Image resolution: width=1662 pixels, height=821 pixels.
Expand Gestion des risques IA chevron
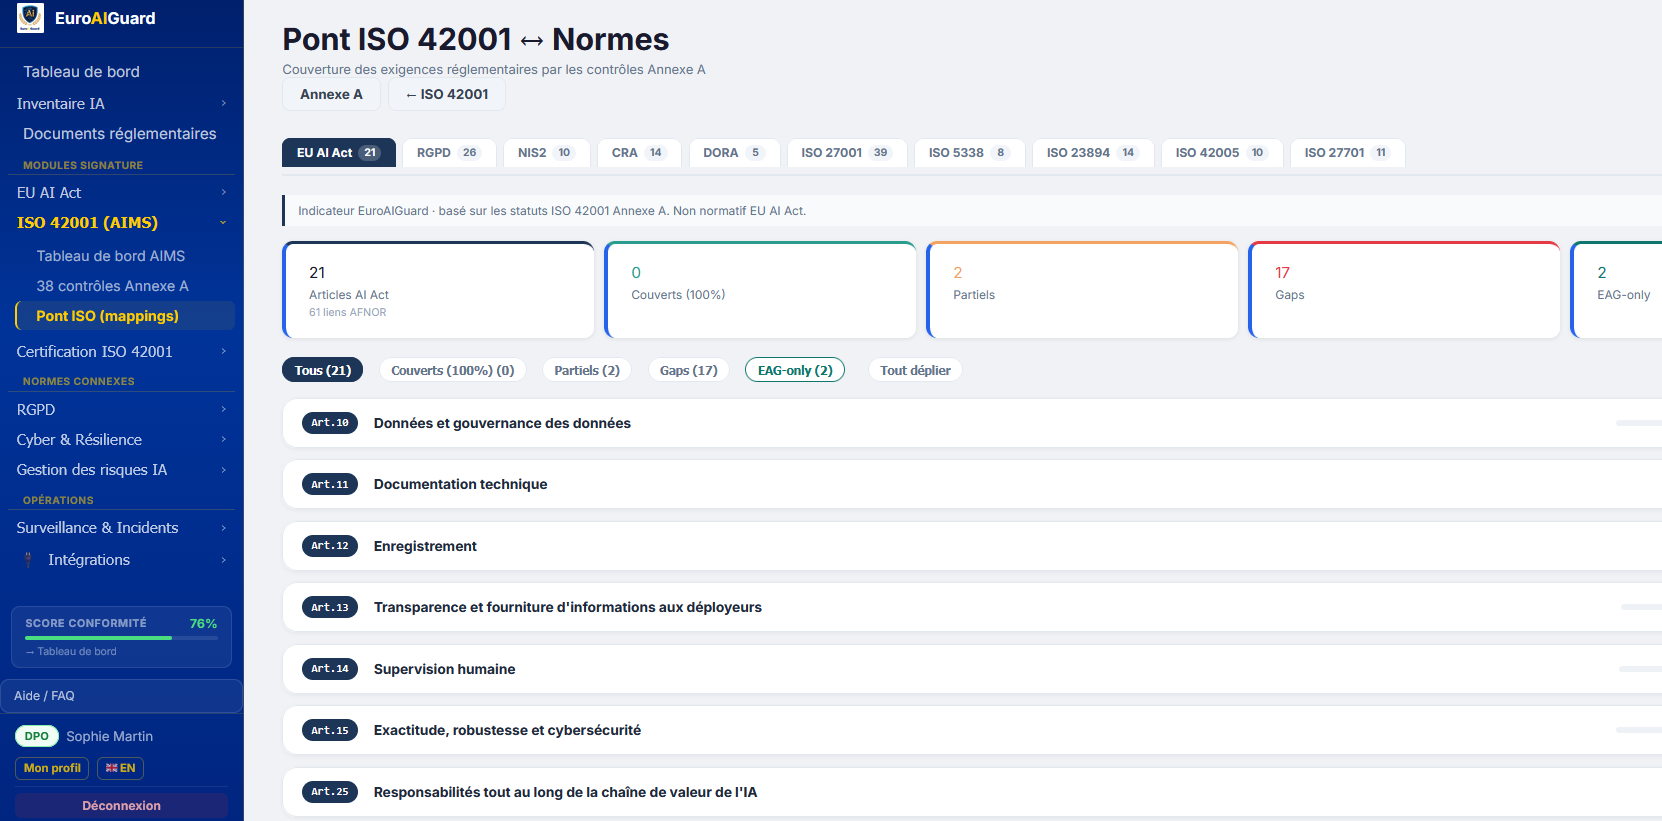223,470
